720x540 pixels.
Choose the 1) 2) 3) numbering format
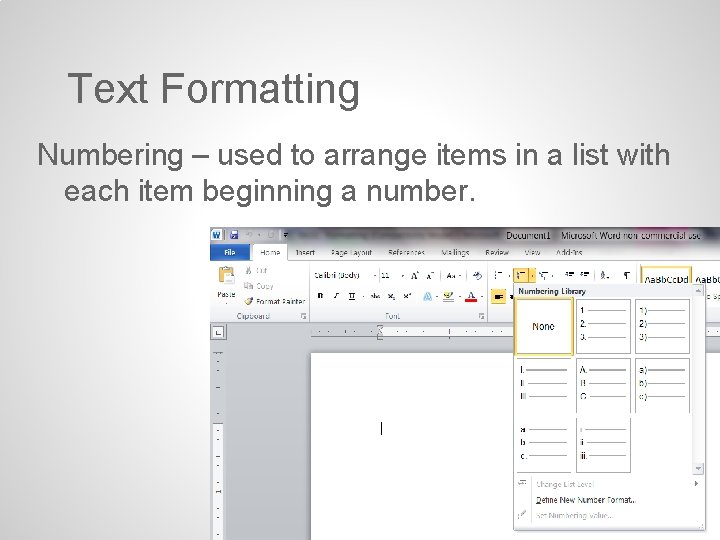click(x=662, y=326)
